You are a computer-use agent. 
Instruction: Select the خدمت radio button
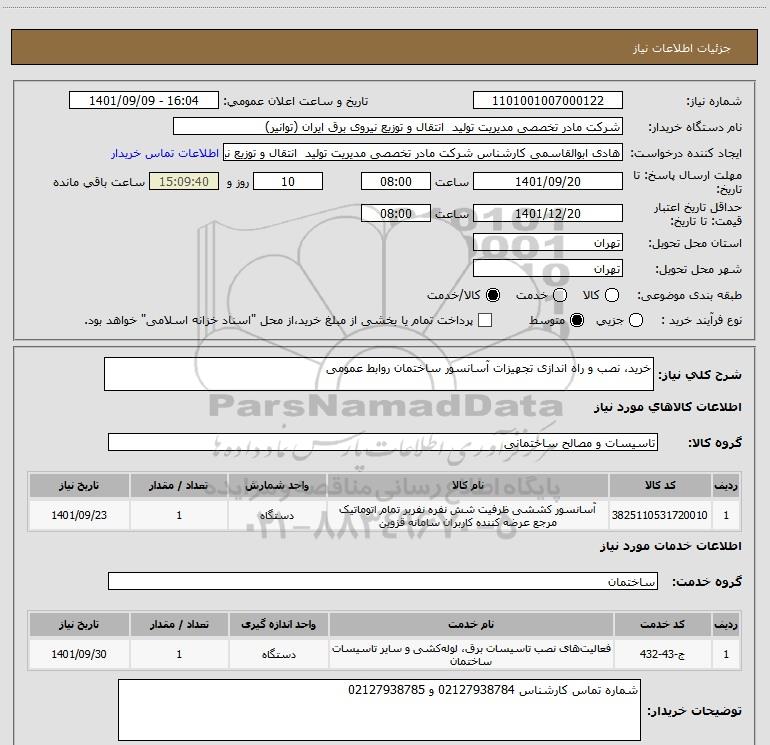560,295
